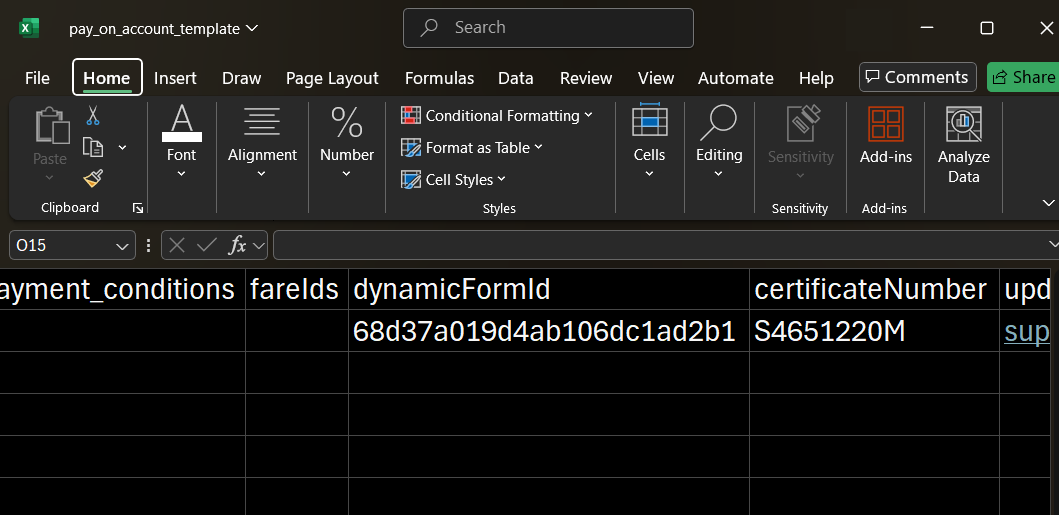The height and width of the screenshot is (515, 1059).
Task: Click the Copy icon in Clipboard
Action: (93, 148)
